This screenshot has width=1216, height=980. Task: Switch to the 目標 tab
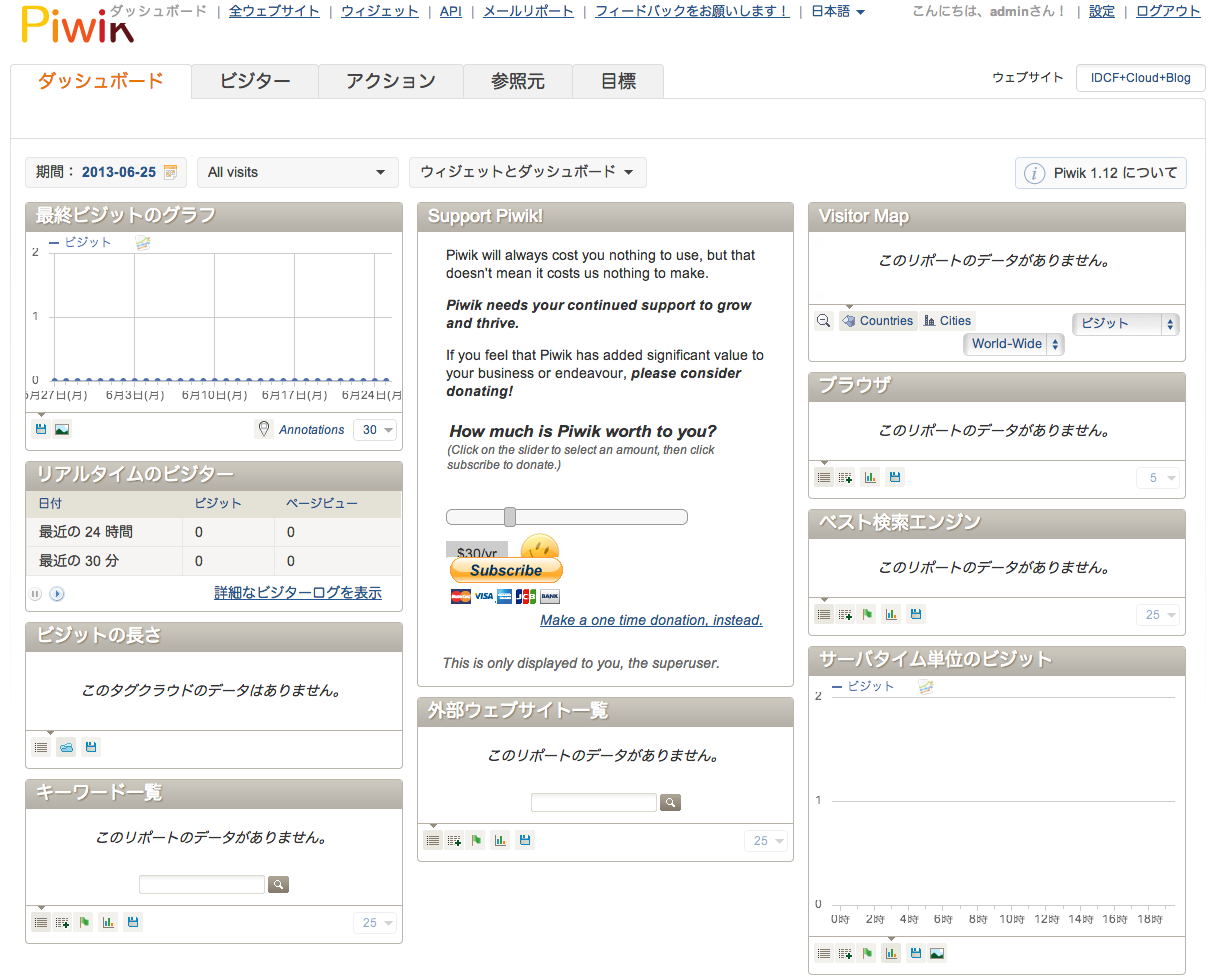618,82
